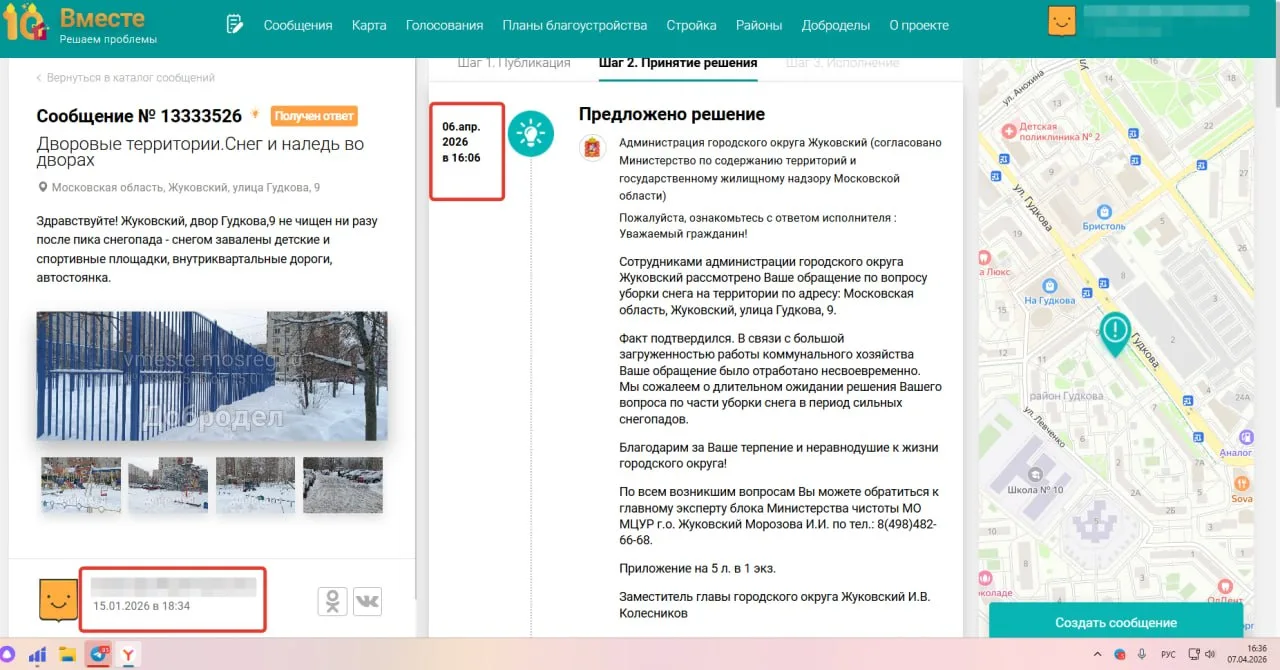Open the third small photo thumbnail

click(x=255, y=485)
